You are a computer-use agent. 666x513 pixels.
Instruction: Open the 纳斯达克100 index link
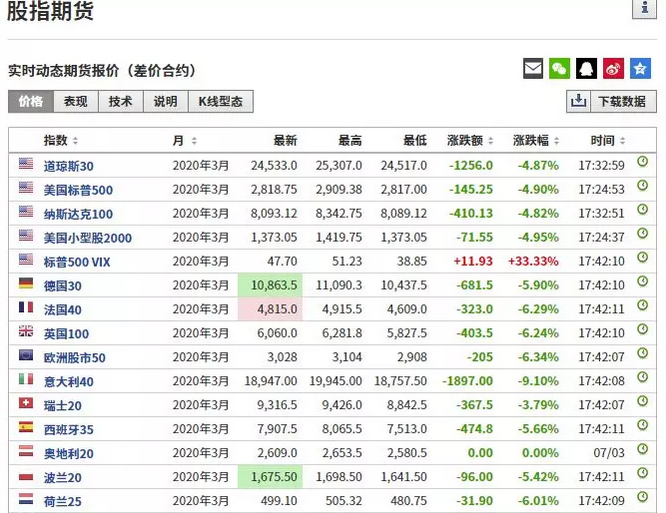[79, 214]
